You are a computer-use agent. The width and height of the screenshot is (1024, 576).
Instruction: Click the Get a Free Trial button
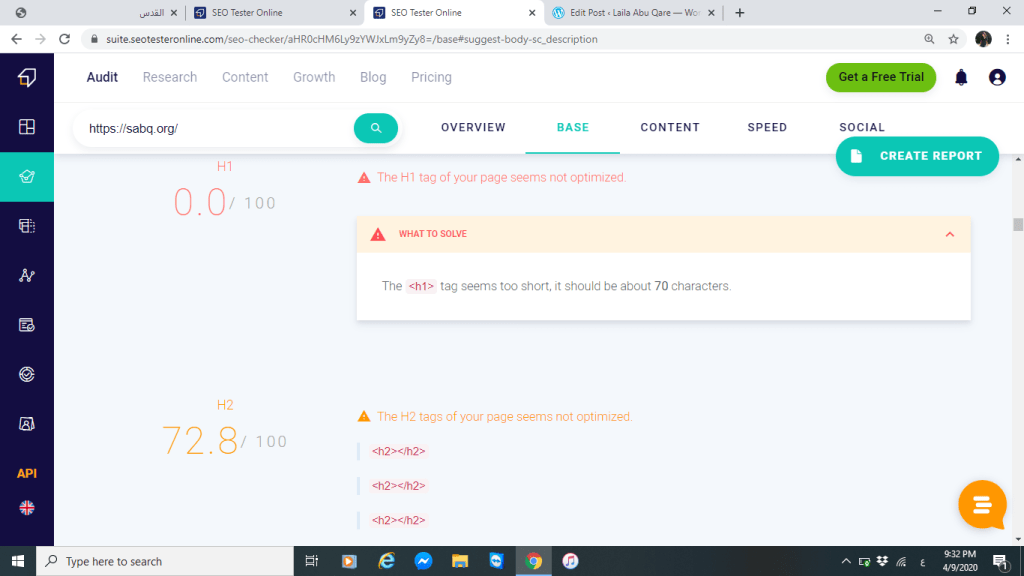[880, 77]
